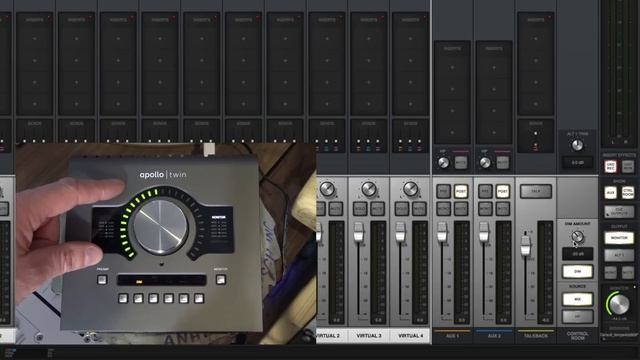Select MIX as the control room source

pyautogui.click(x=577, y=299)
